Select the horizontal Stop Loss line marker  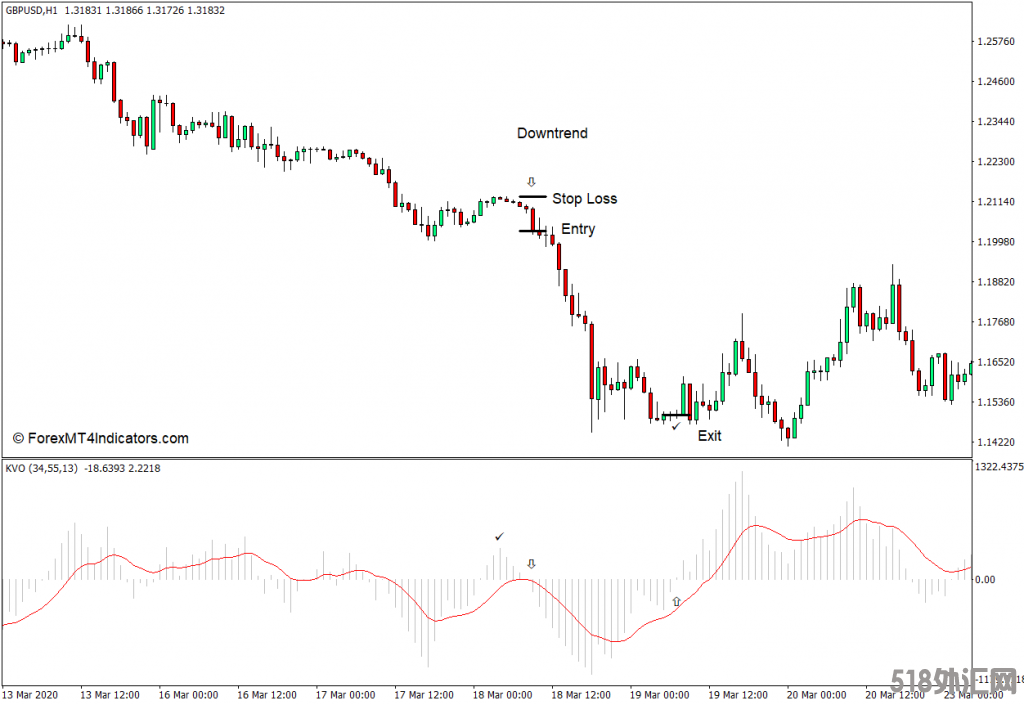coord(532,197)
